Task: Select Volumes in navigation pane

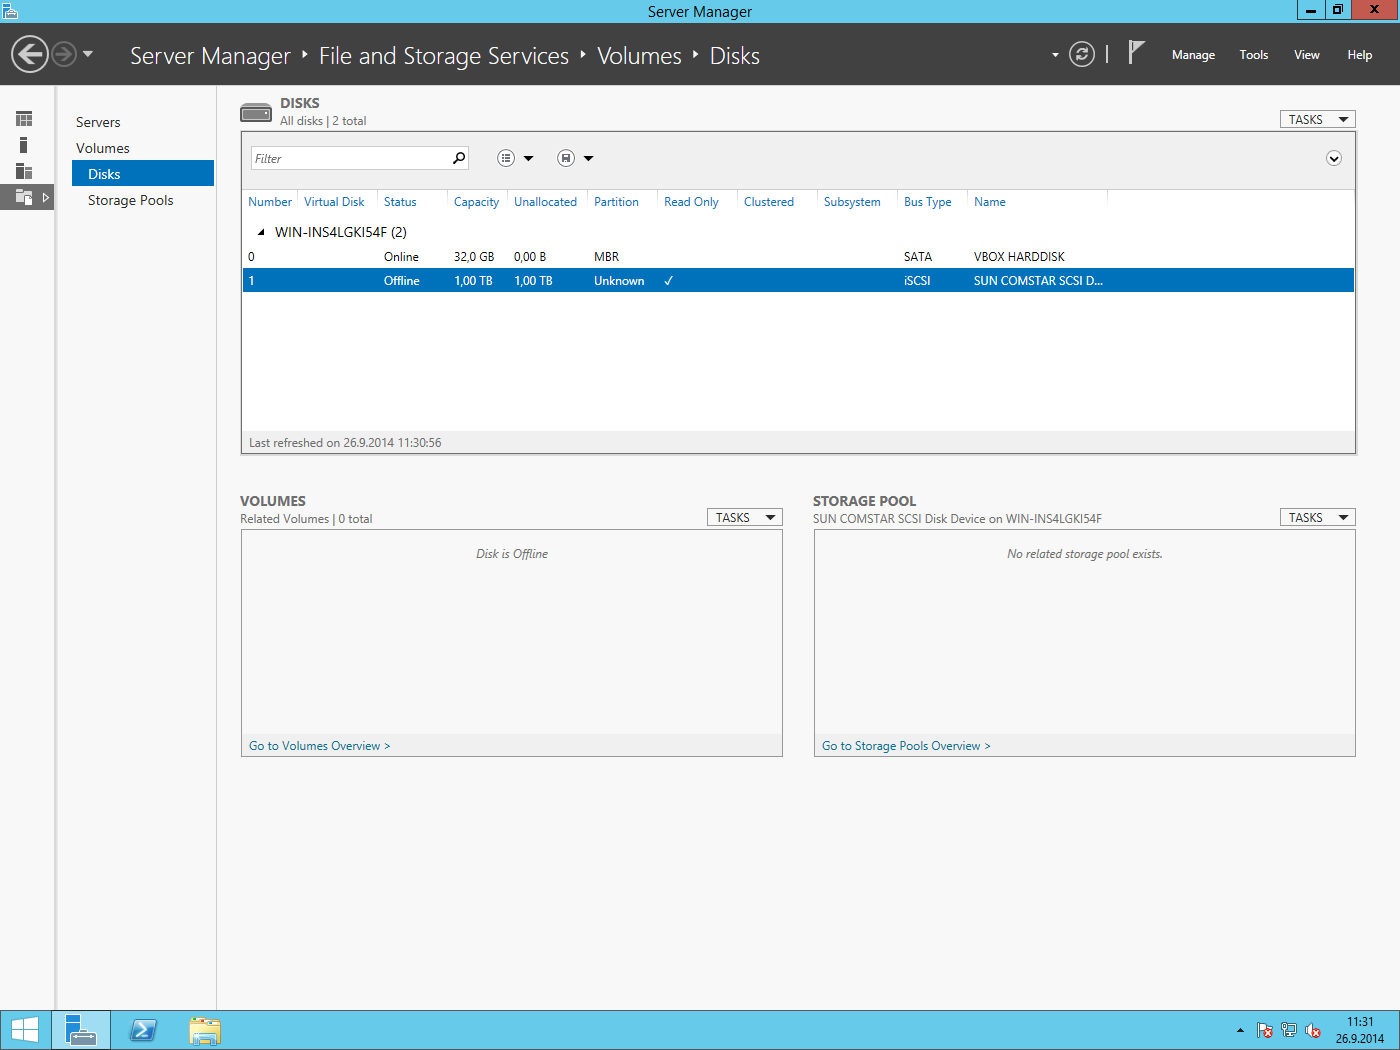Action: coord(103,148)
